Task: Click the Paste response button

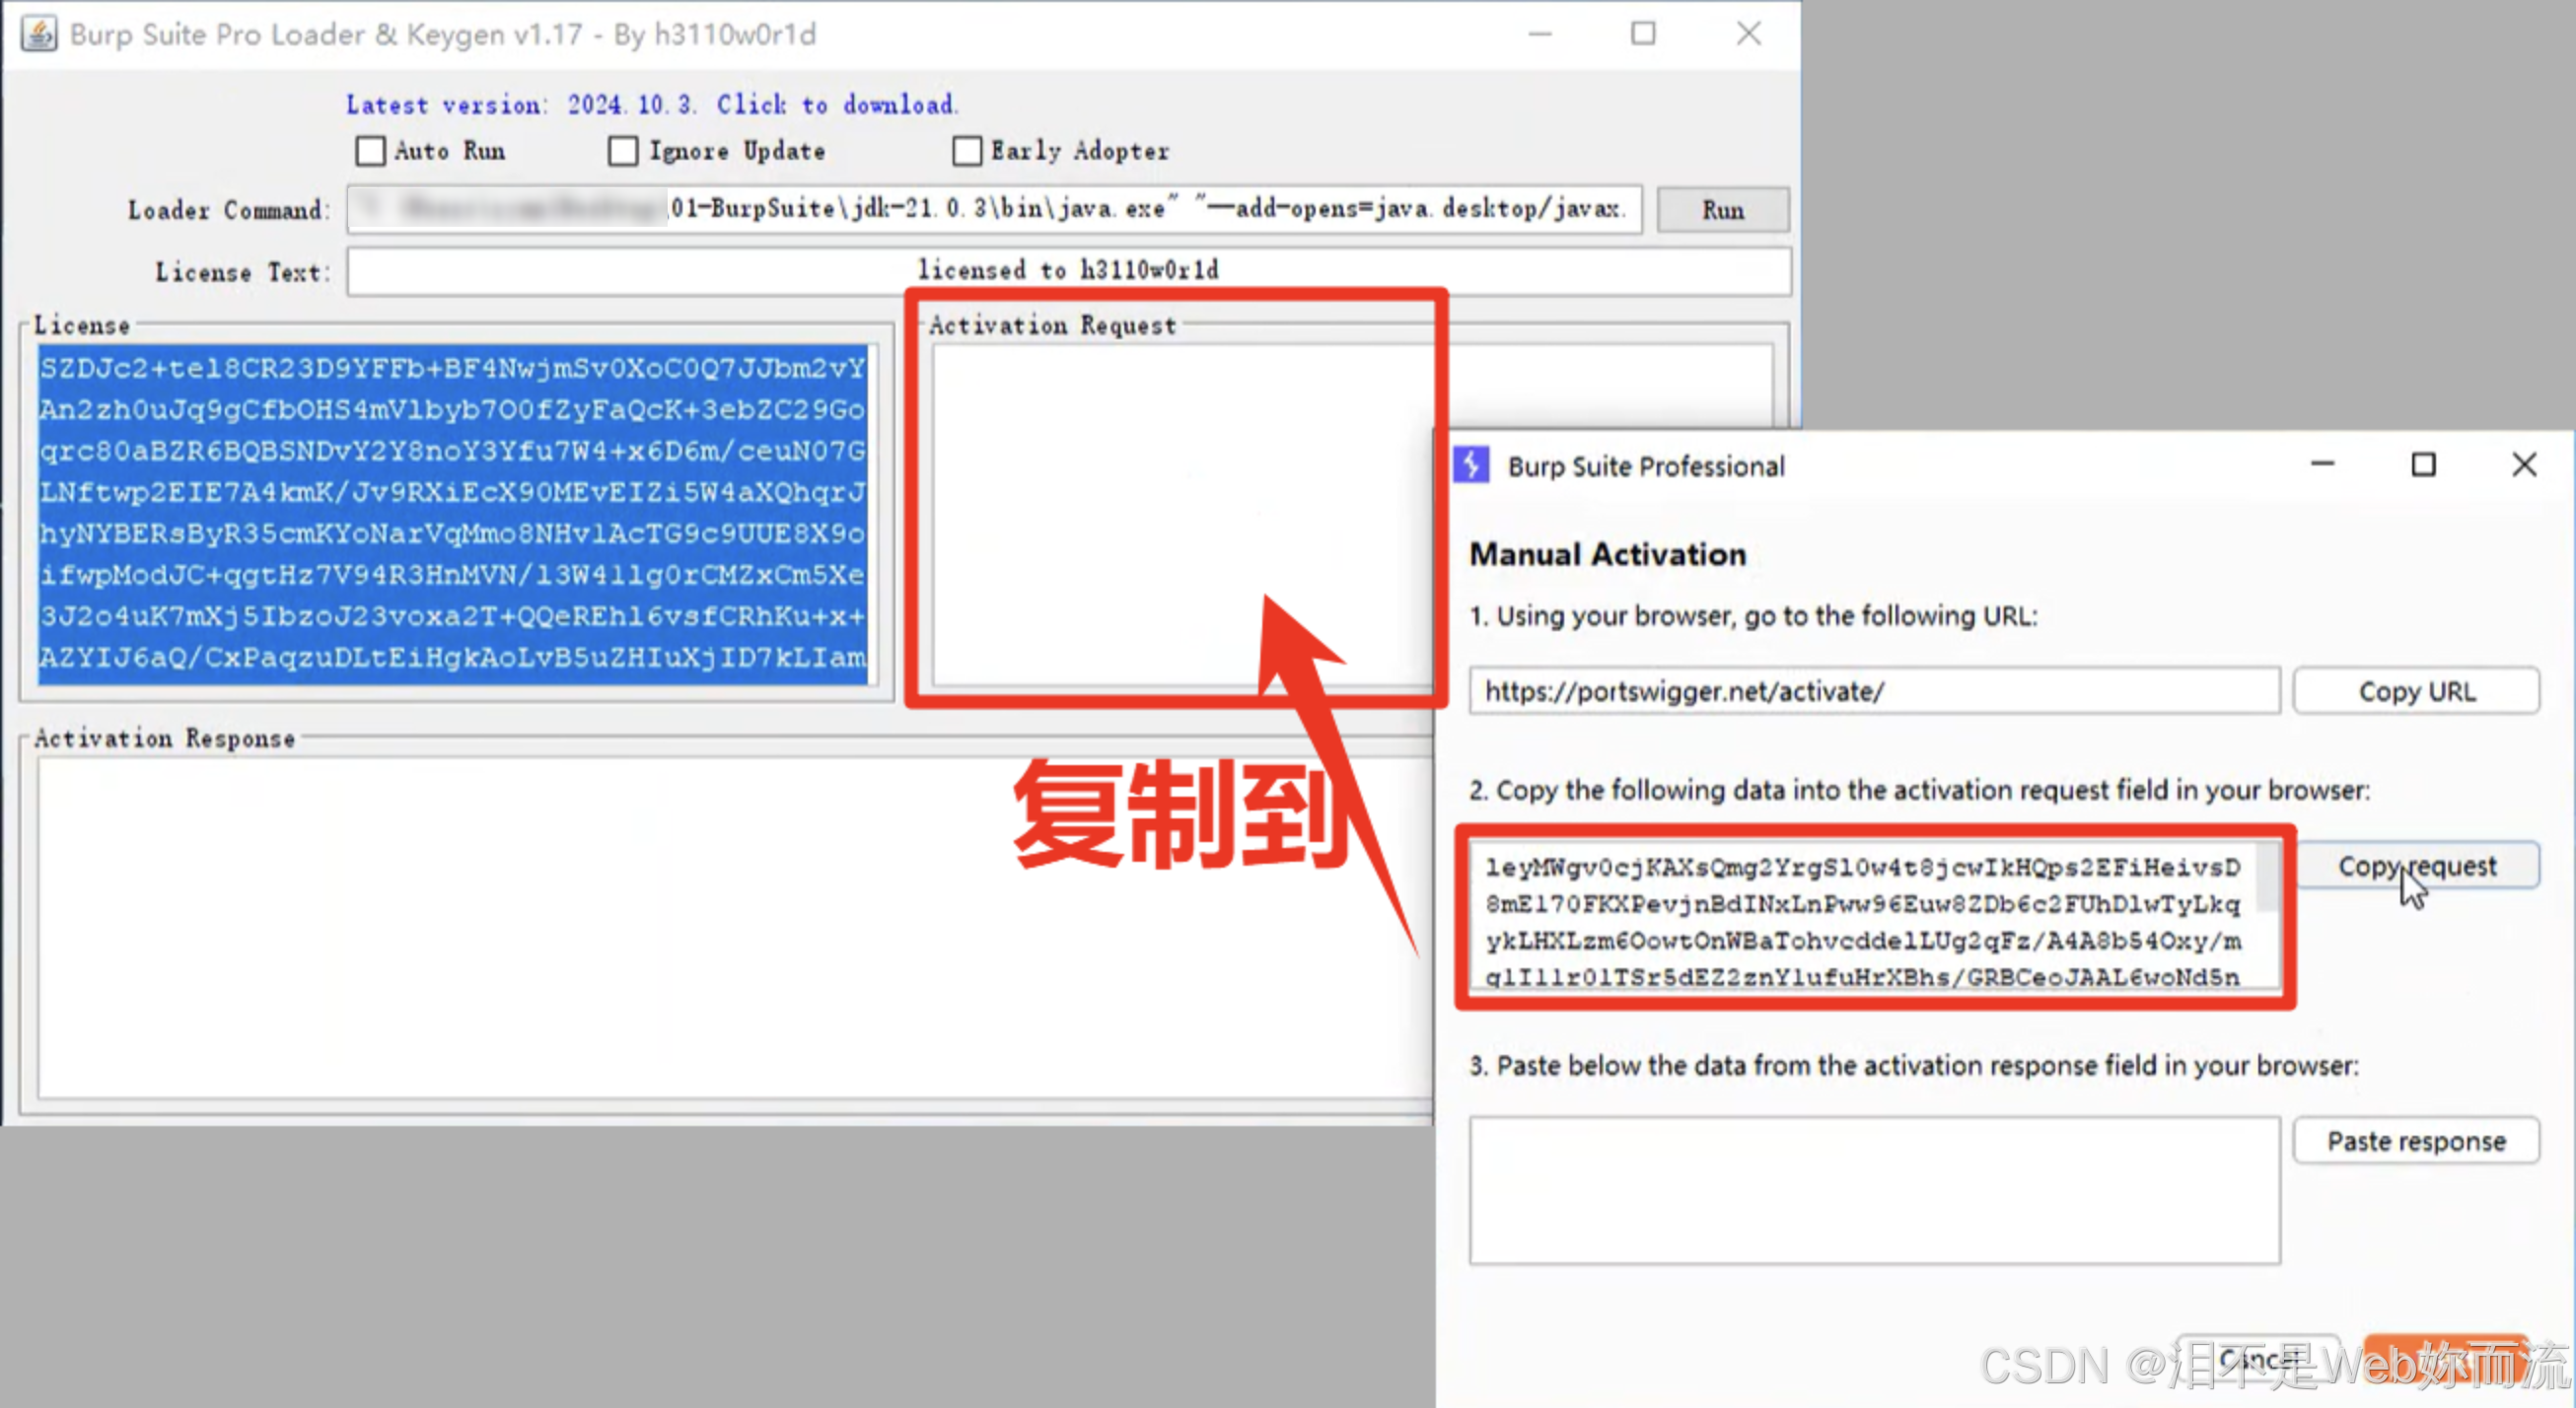Action: click(2416, 1141)
